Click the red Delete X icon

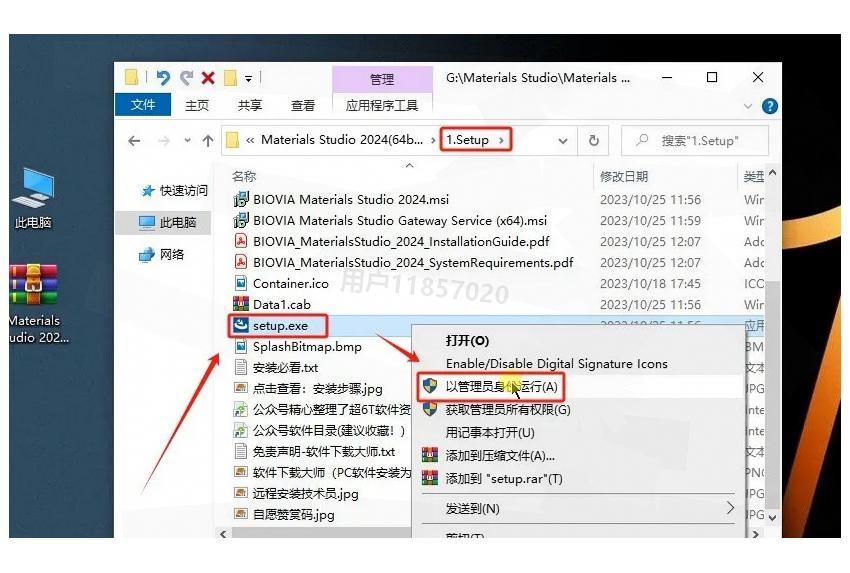point(208,78)
